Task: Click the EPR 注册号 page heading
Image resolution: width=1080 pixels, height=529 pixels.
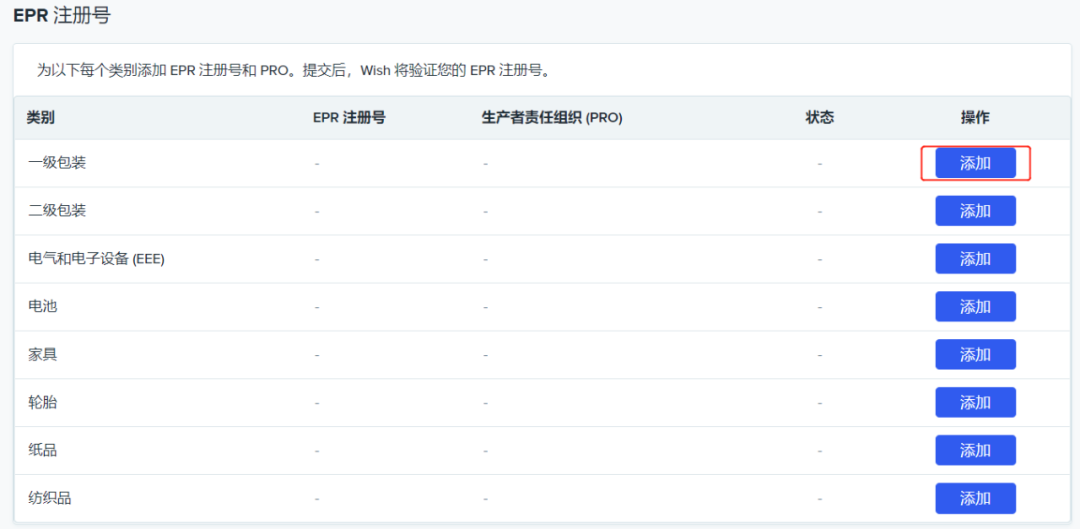Action: (61, 15)
